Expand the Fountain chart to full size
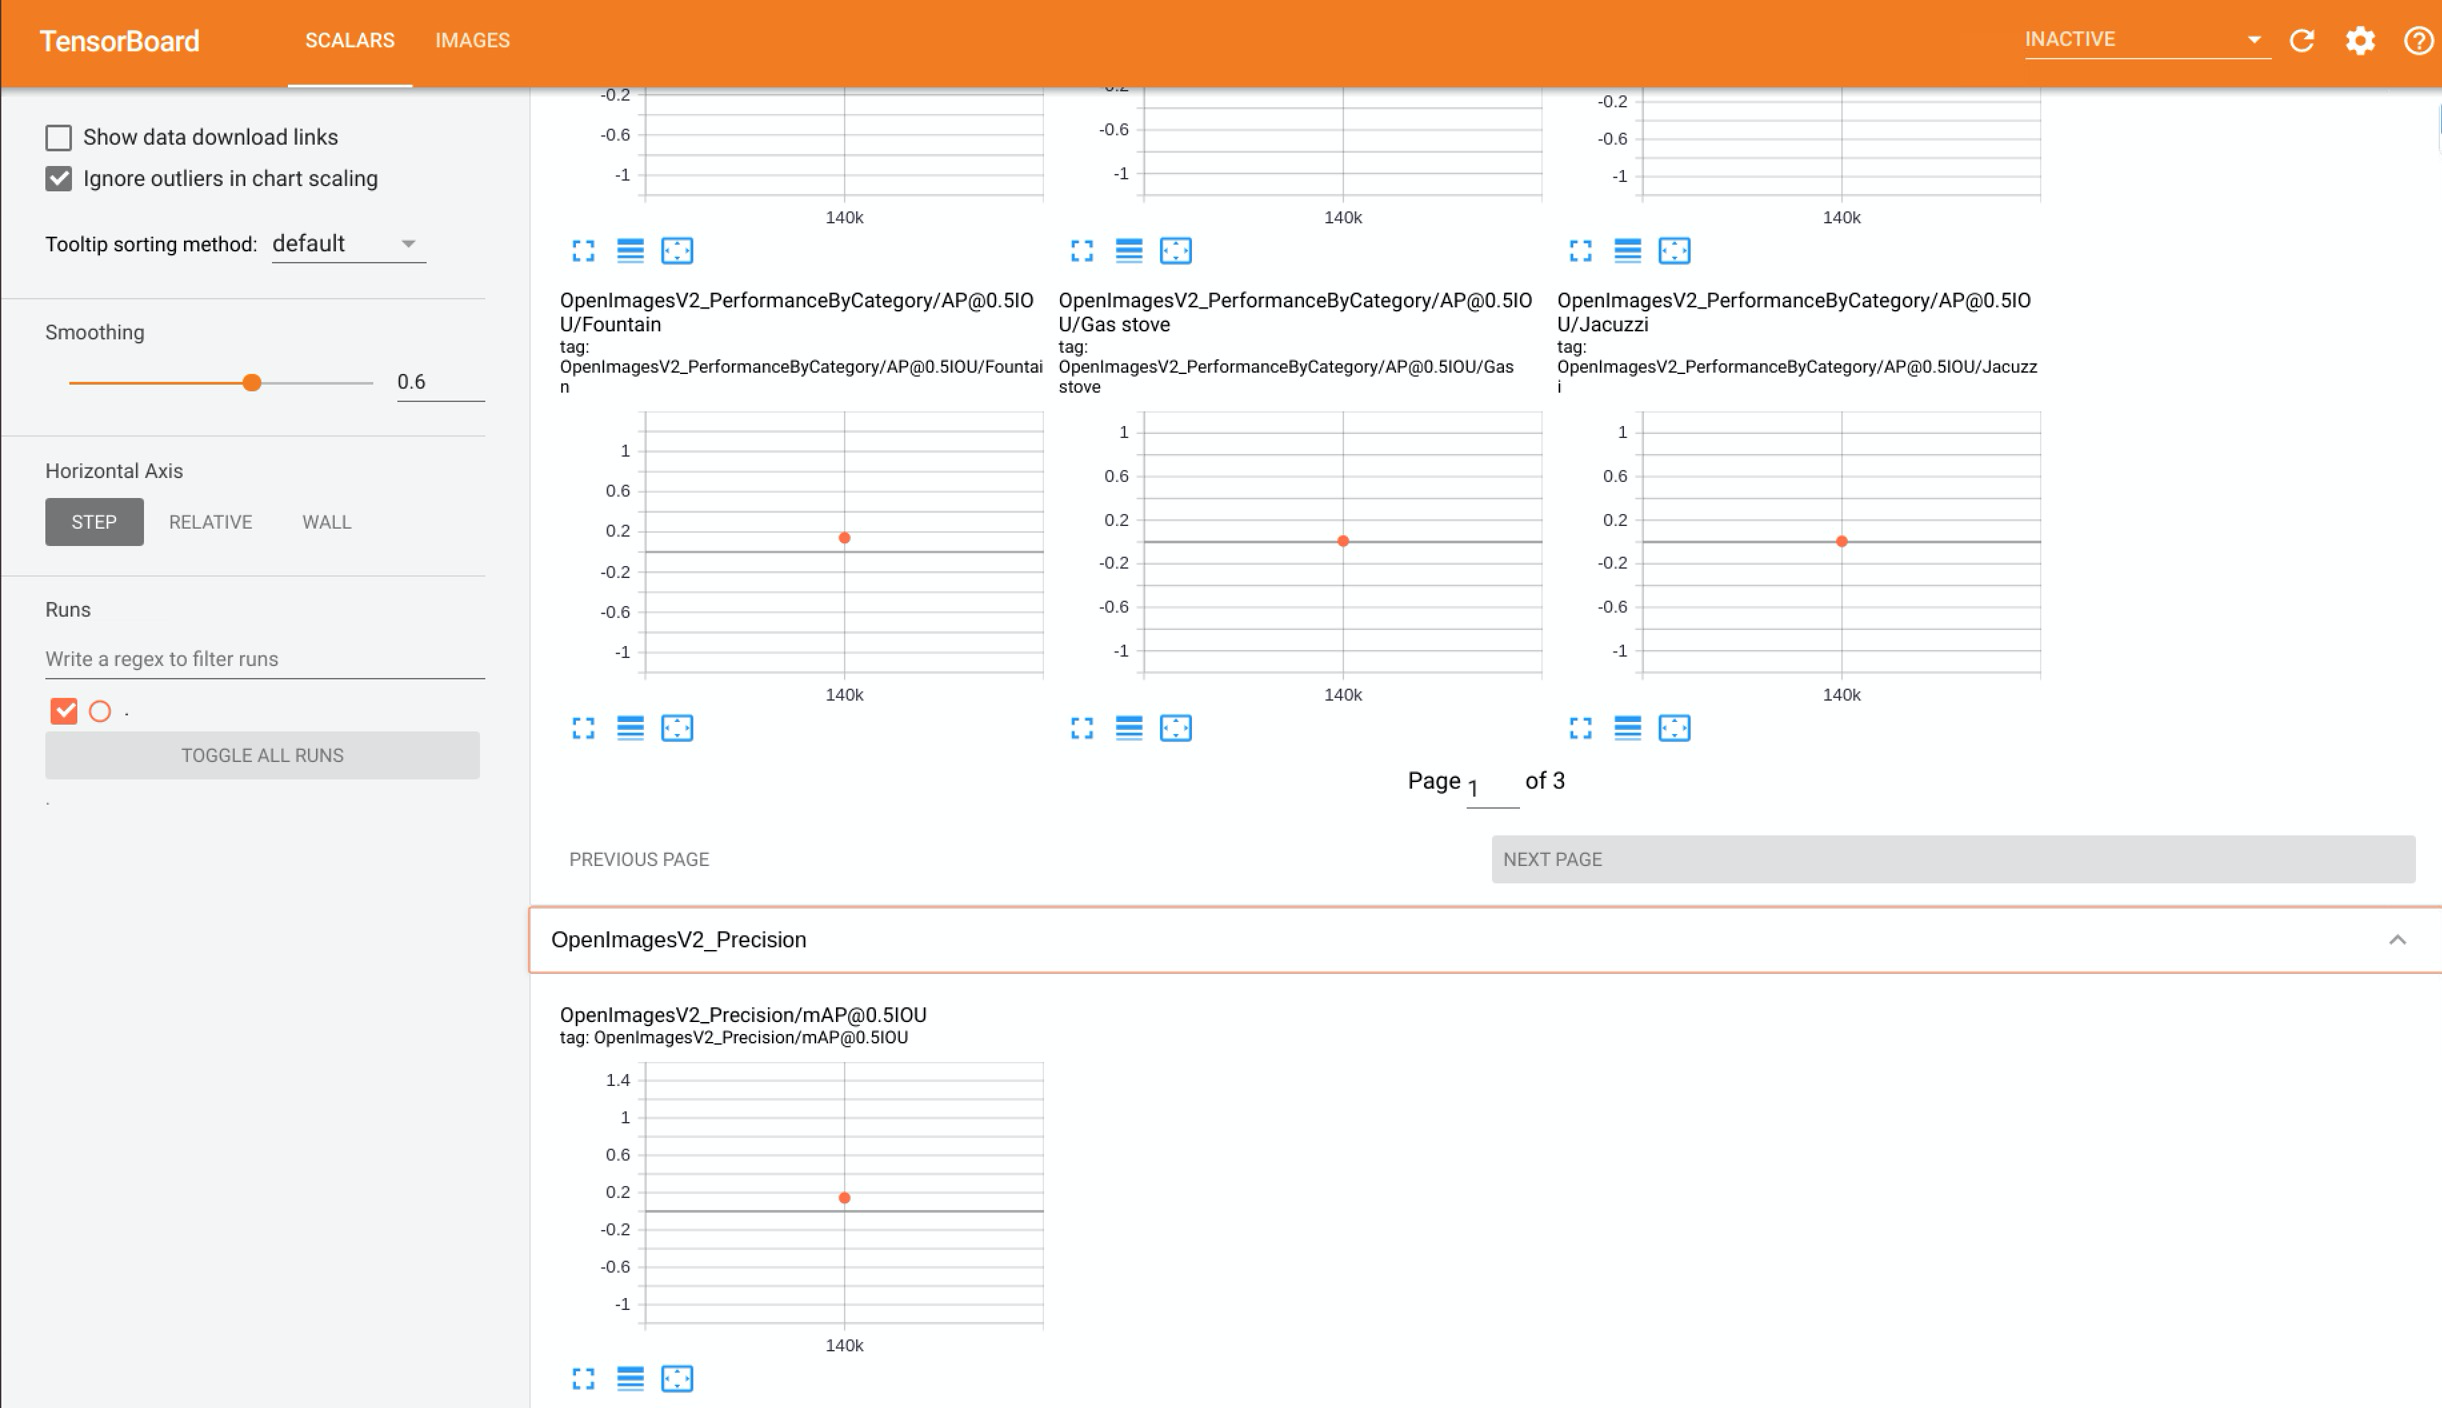Image resolution: width=2442 pixels, height=1408 pixels. point(583,728)
